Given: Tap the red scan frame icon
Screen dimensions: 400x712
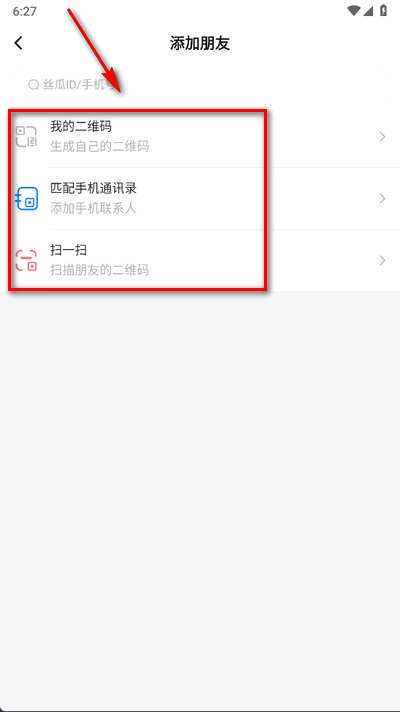Looking at the screenshot, I should 26,261.
